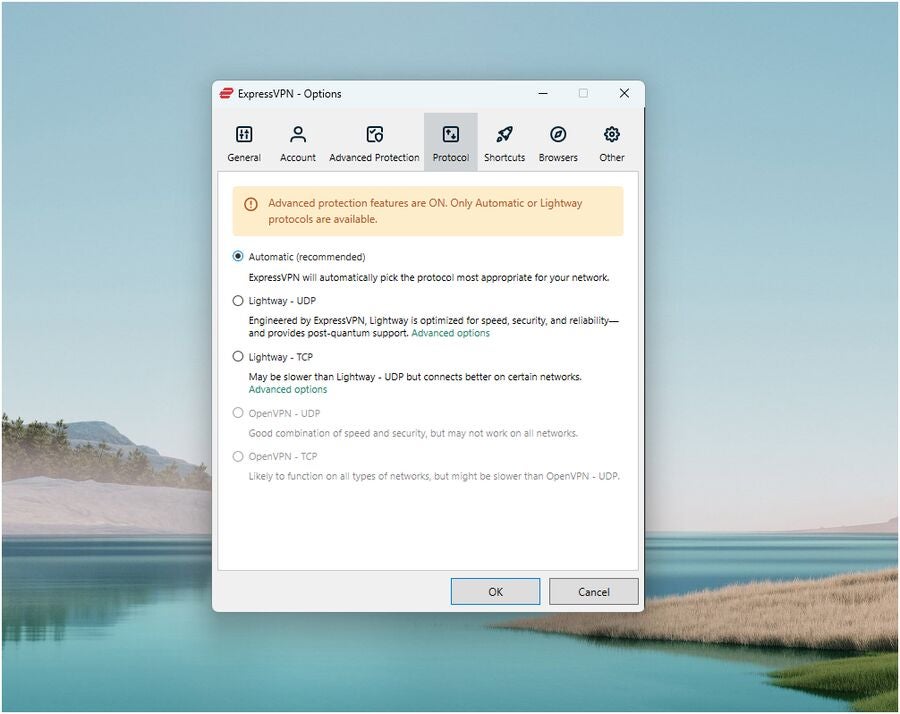The image size is (900, 714).
Task: Click 'Likely to function on all types' text
Action: point(434,476)
